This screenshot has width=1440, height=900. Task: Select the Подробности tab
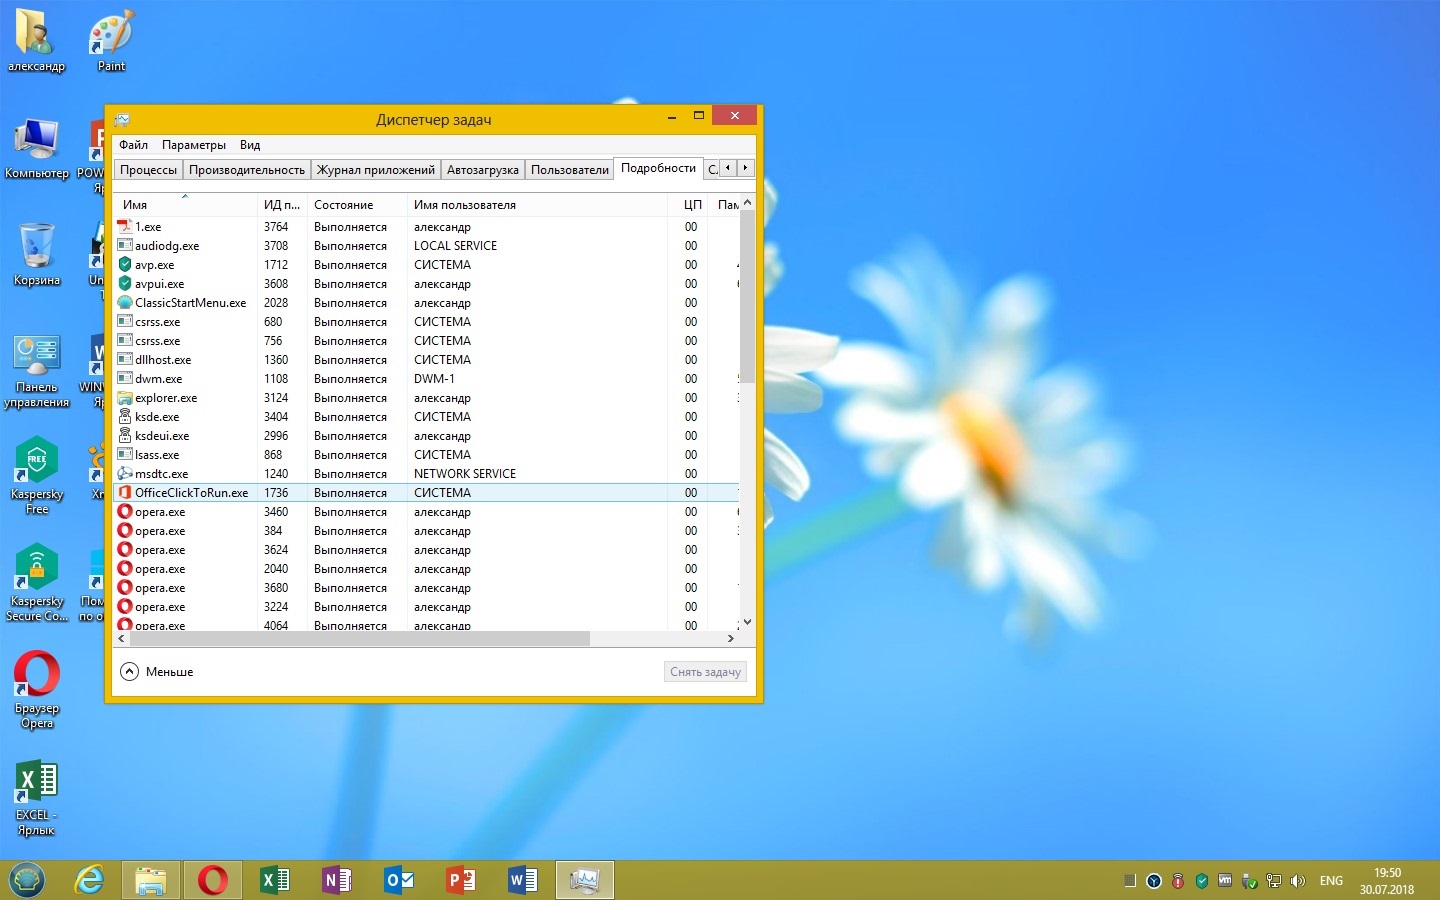(658, 168)
